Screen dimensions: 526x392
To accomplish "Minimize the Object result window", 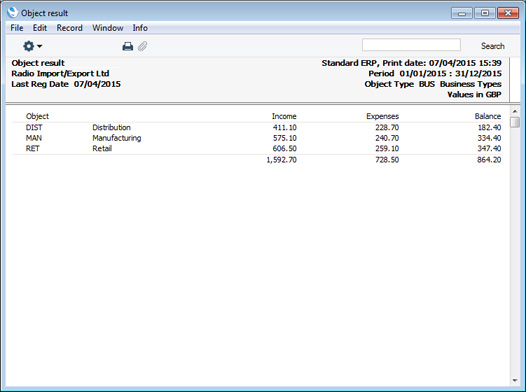I will coord(462,13).
